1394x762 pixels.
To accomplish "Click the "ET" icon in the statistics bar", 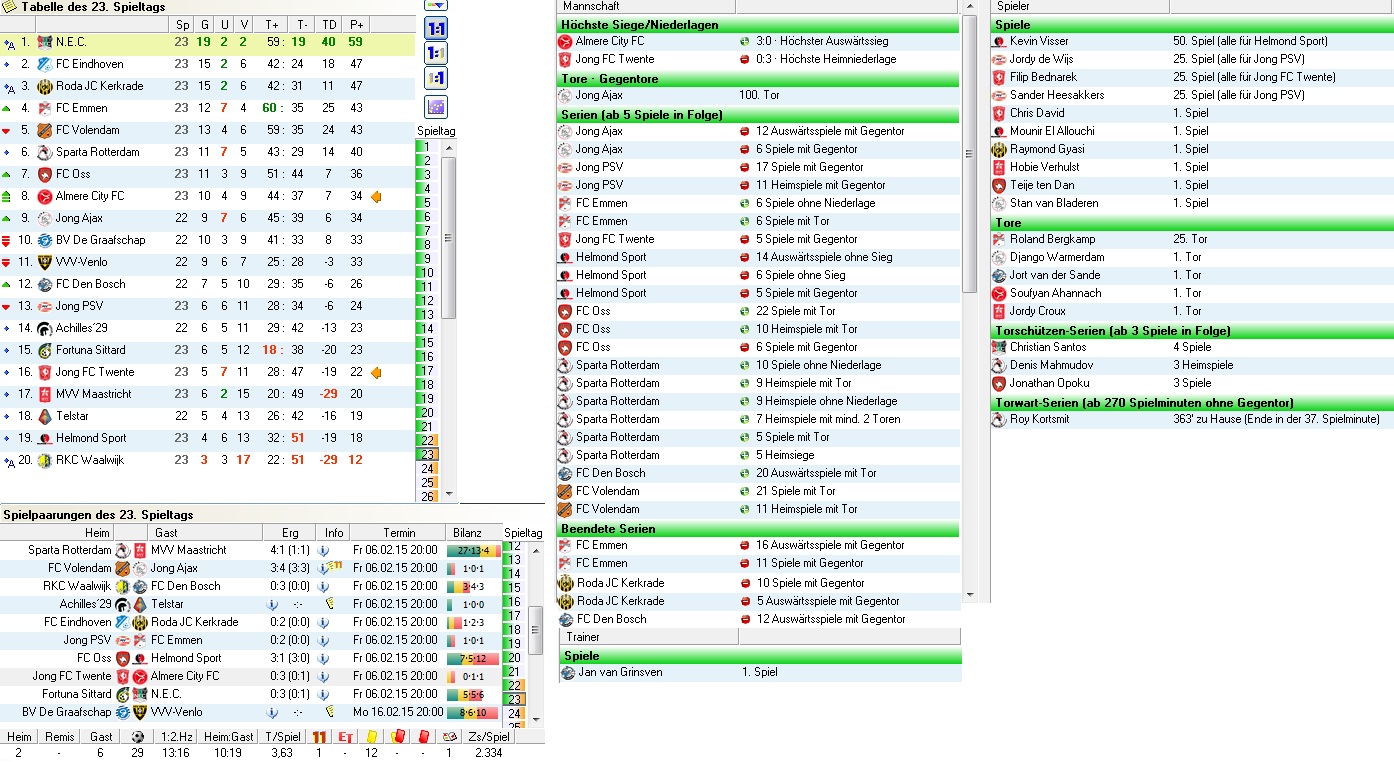I will 346,737.
